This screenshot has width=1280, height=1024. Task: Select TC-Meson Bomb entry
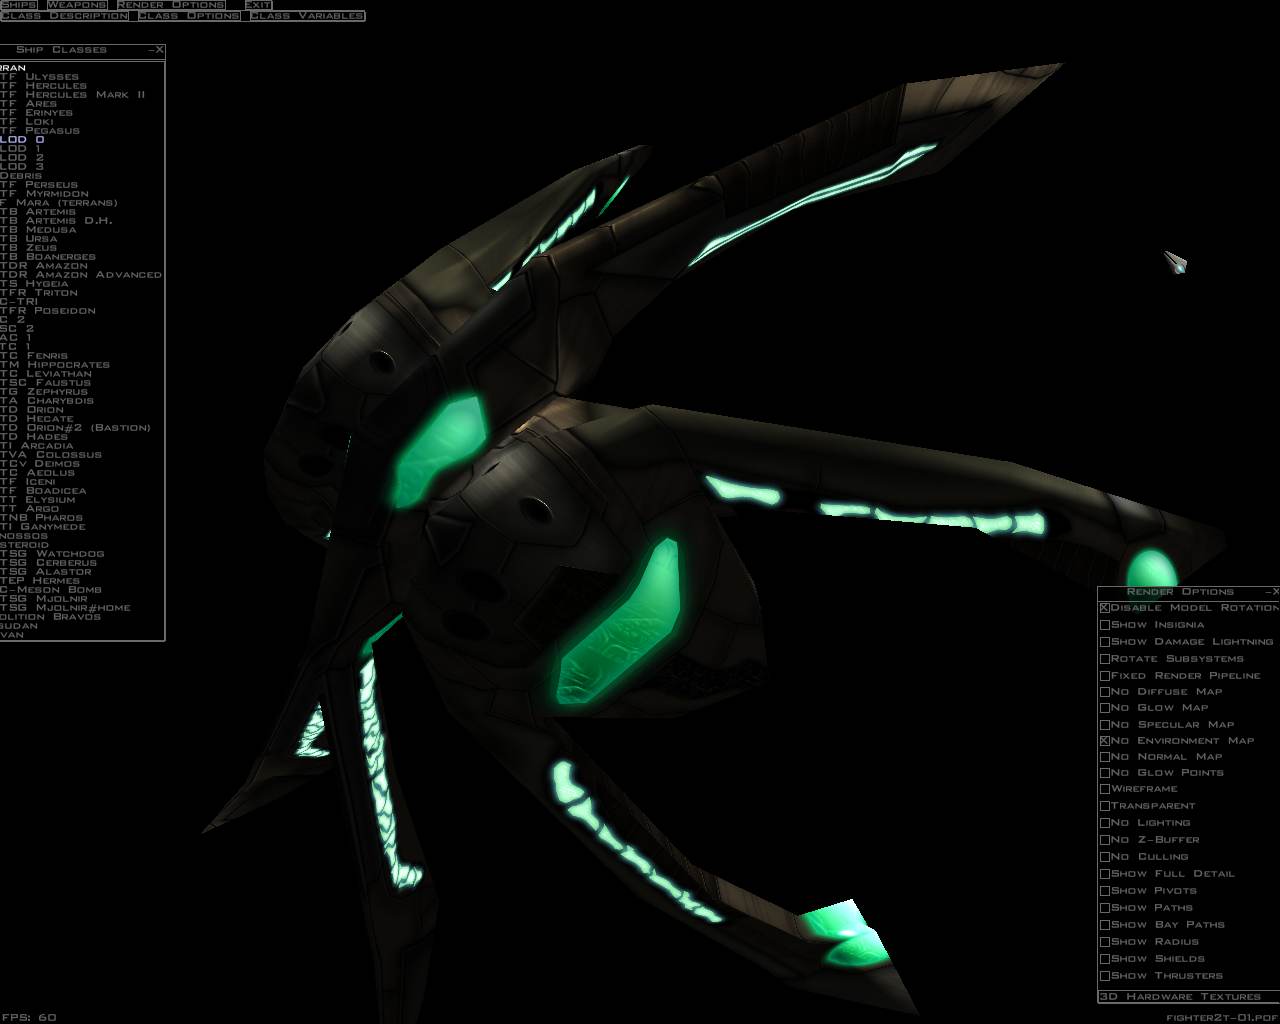(x=51, y=590)
